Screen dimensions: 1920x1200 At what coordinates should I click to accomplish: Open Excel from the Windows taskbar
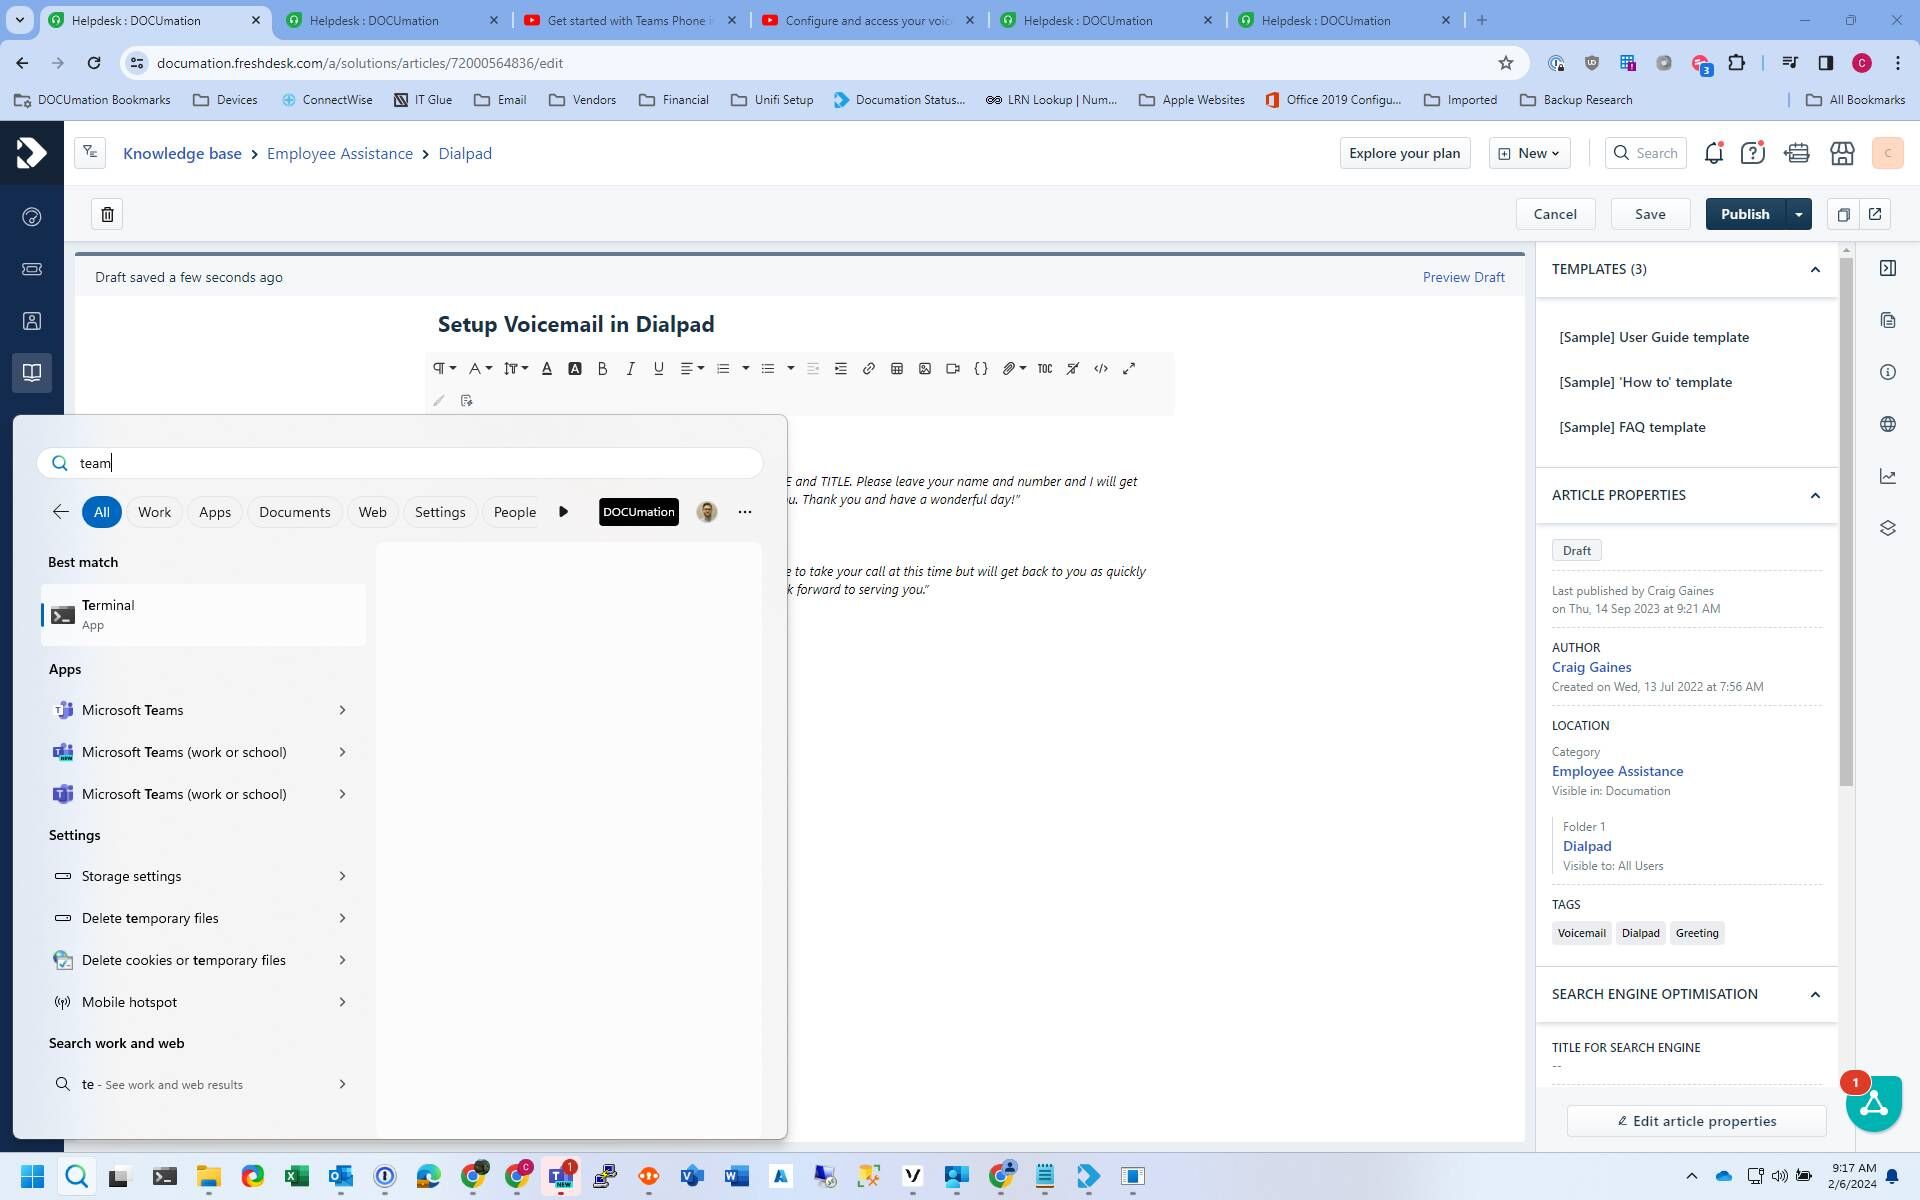(296, 1177)
